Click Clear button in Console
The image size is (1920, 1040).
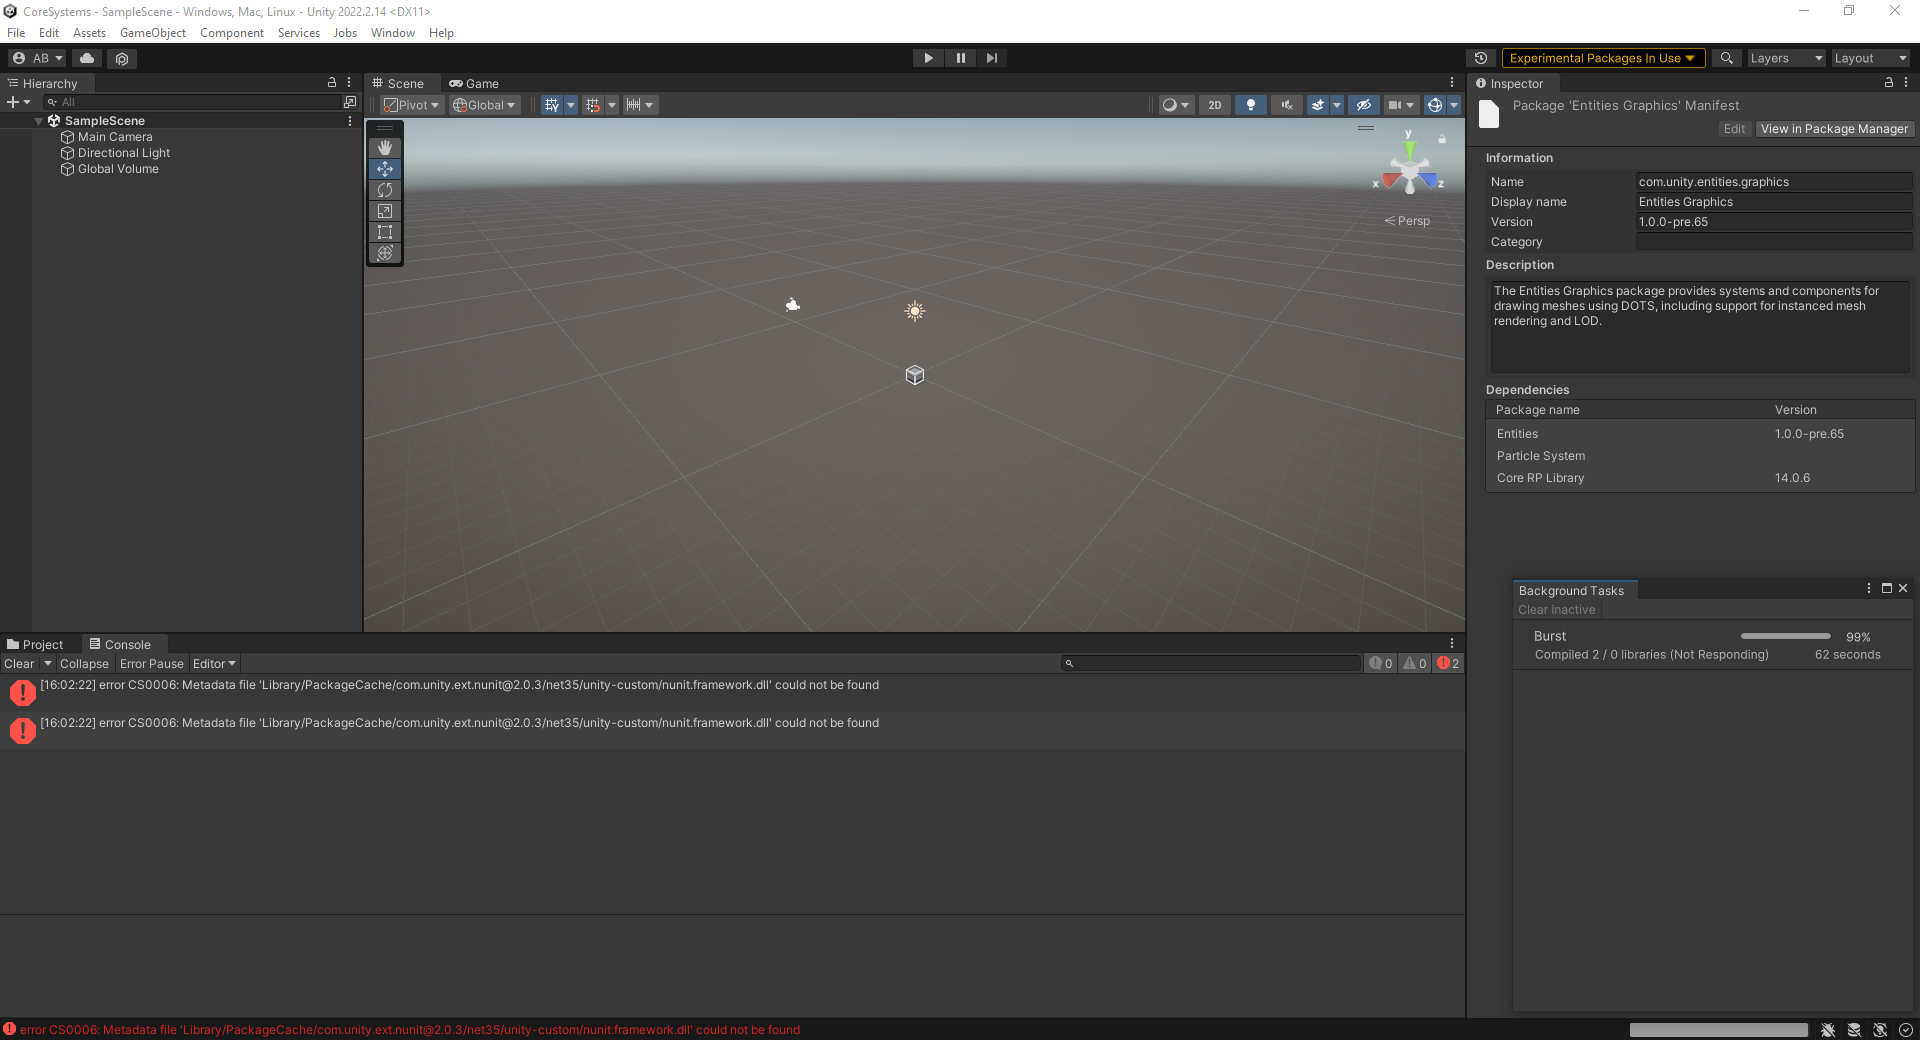19,664
